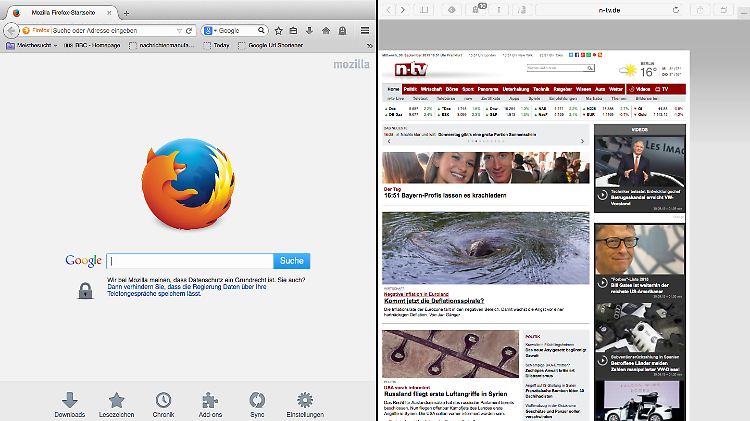Image resolution: width=750 pixels, height=421 pixels.
Task: Open the Wirtschaft section on n-tv
Action: pyautogui.click(x=431, y=89)
